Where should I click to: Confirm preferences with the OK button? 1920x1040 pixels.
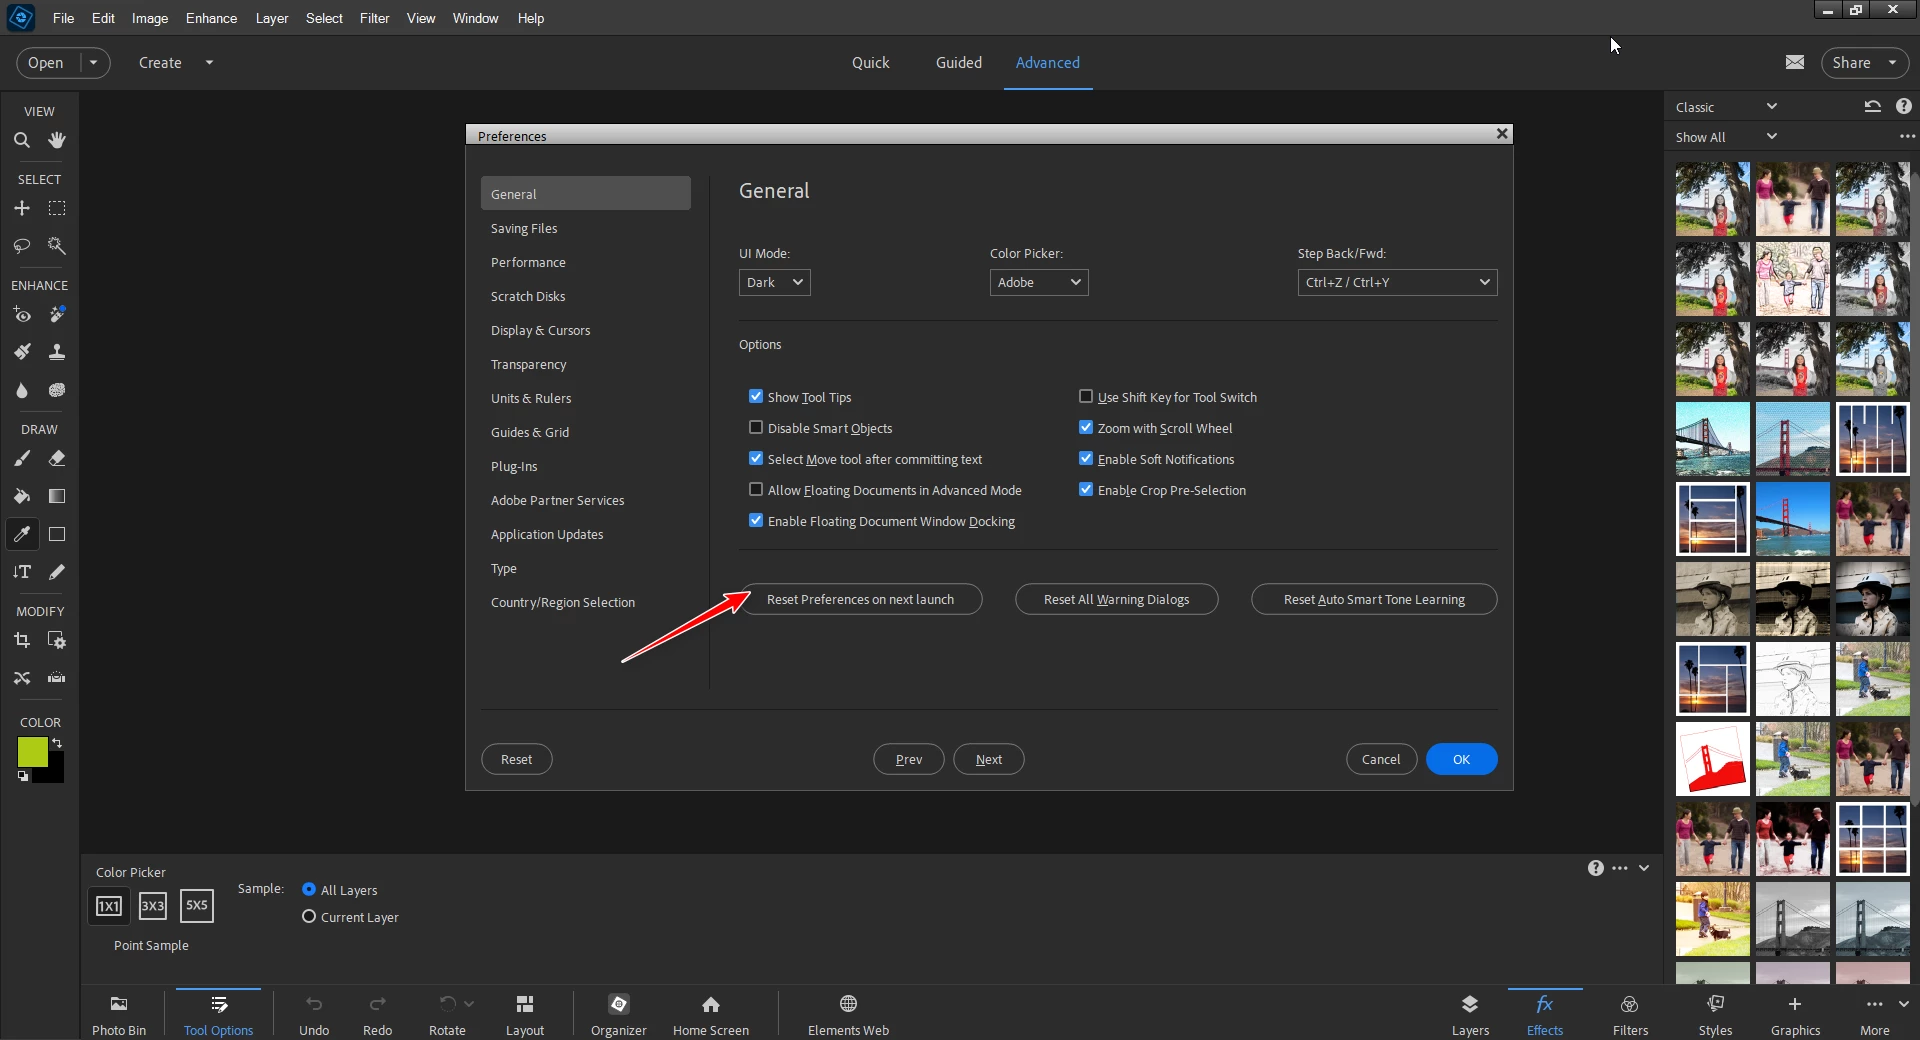pos(1461,759)
